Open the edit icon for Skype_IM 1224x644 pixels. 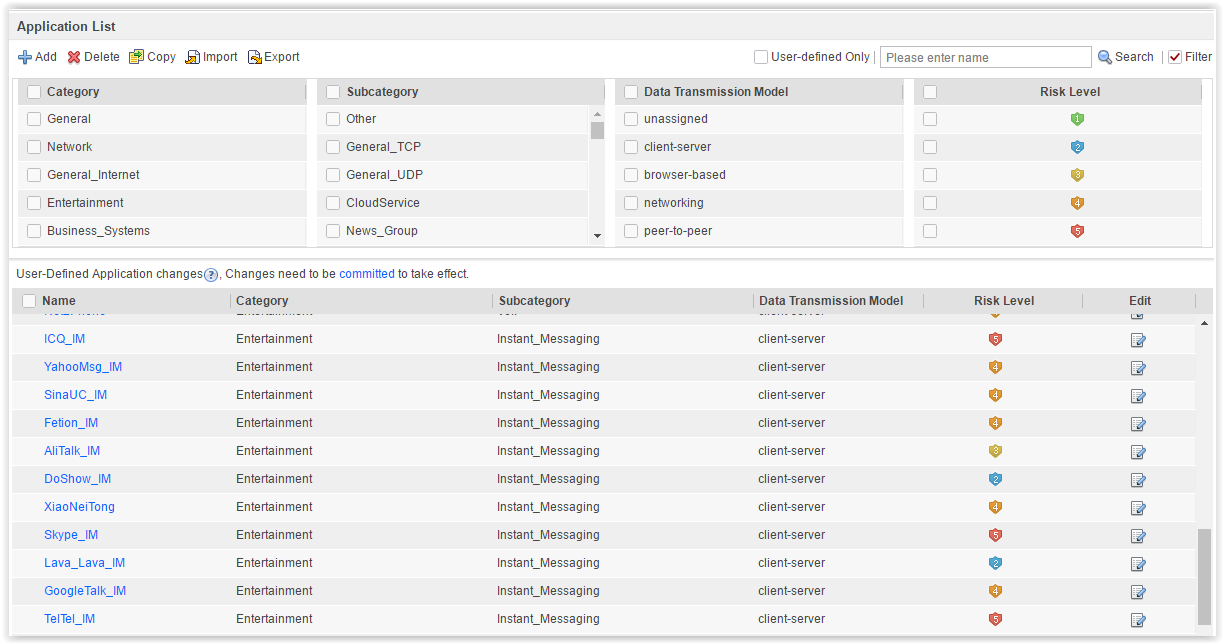point(1138,535)
